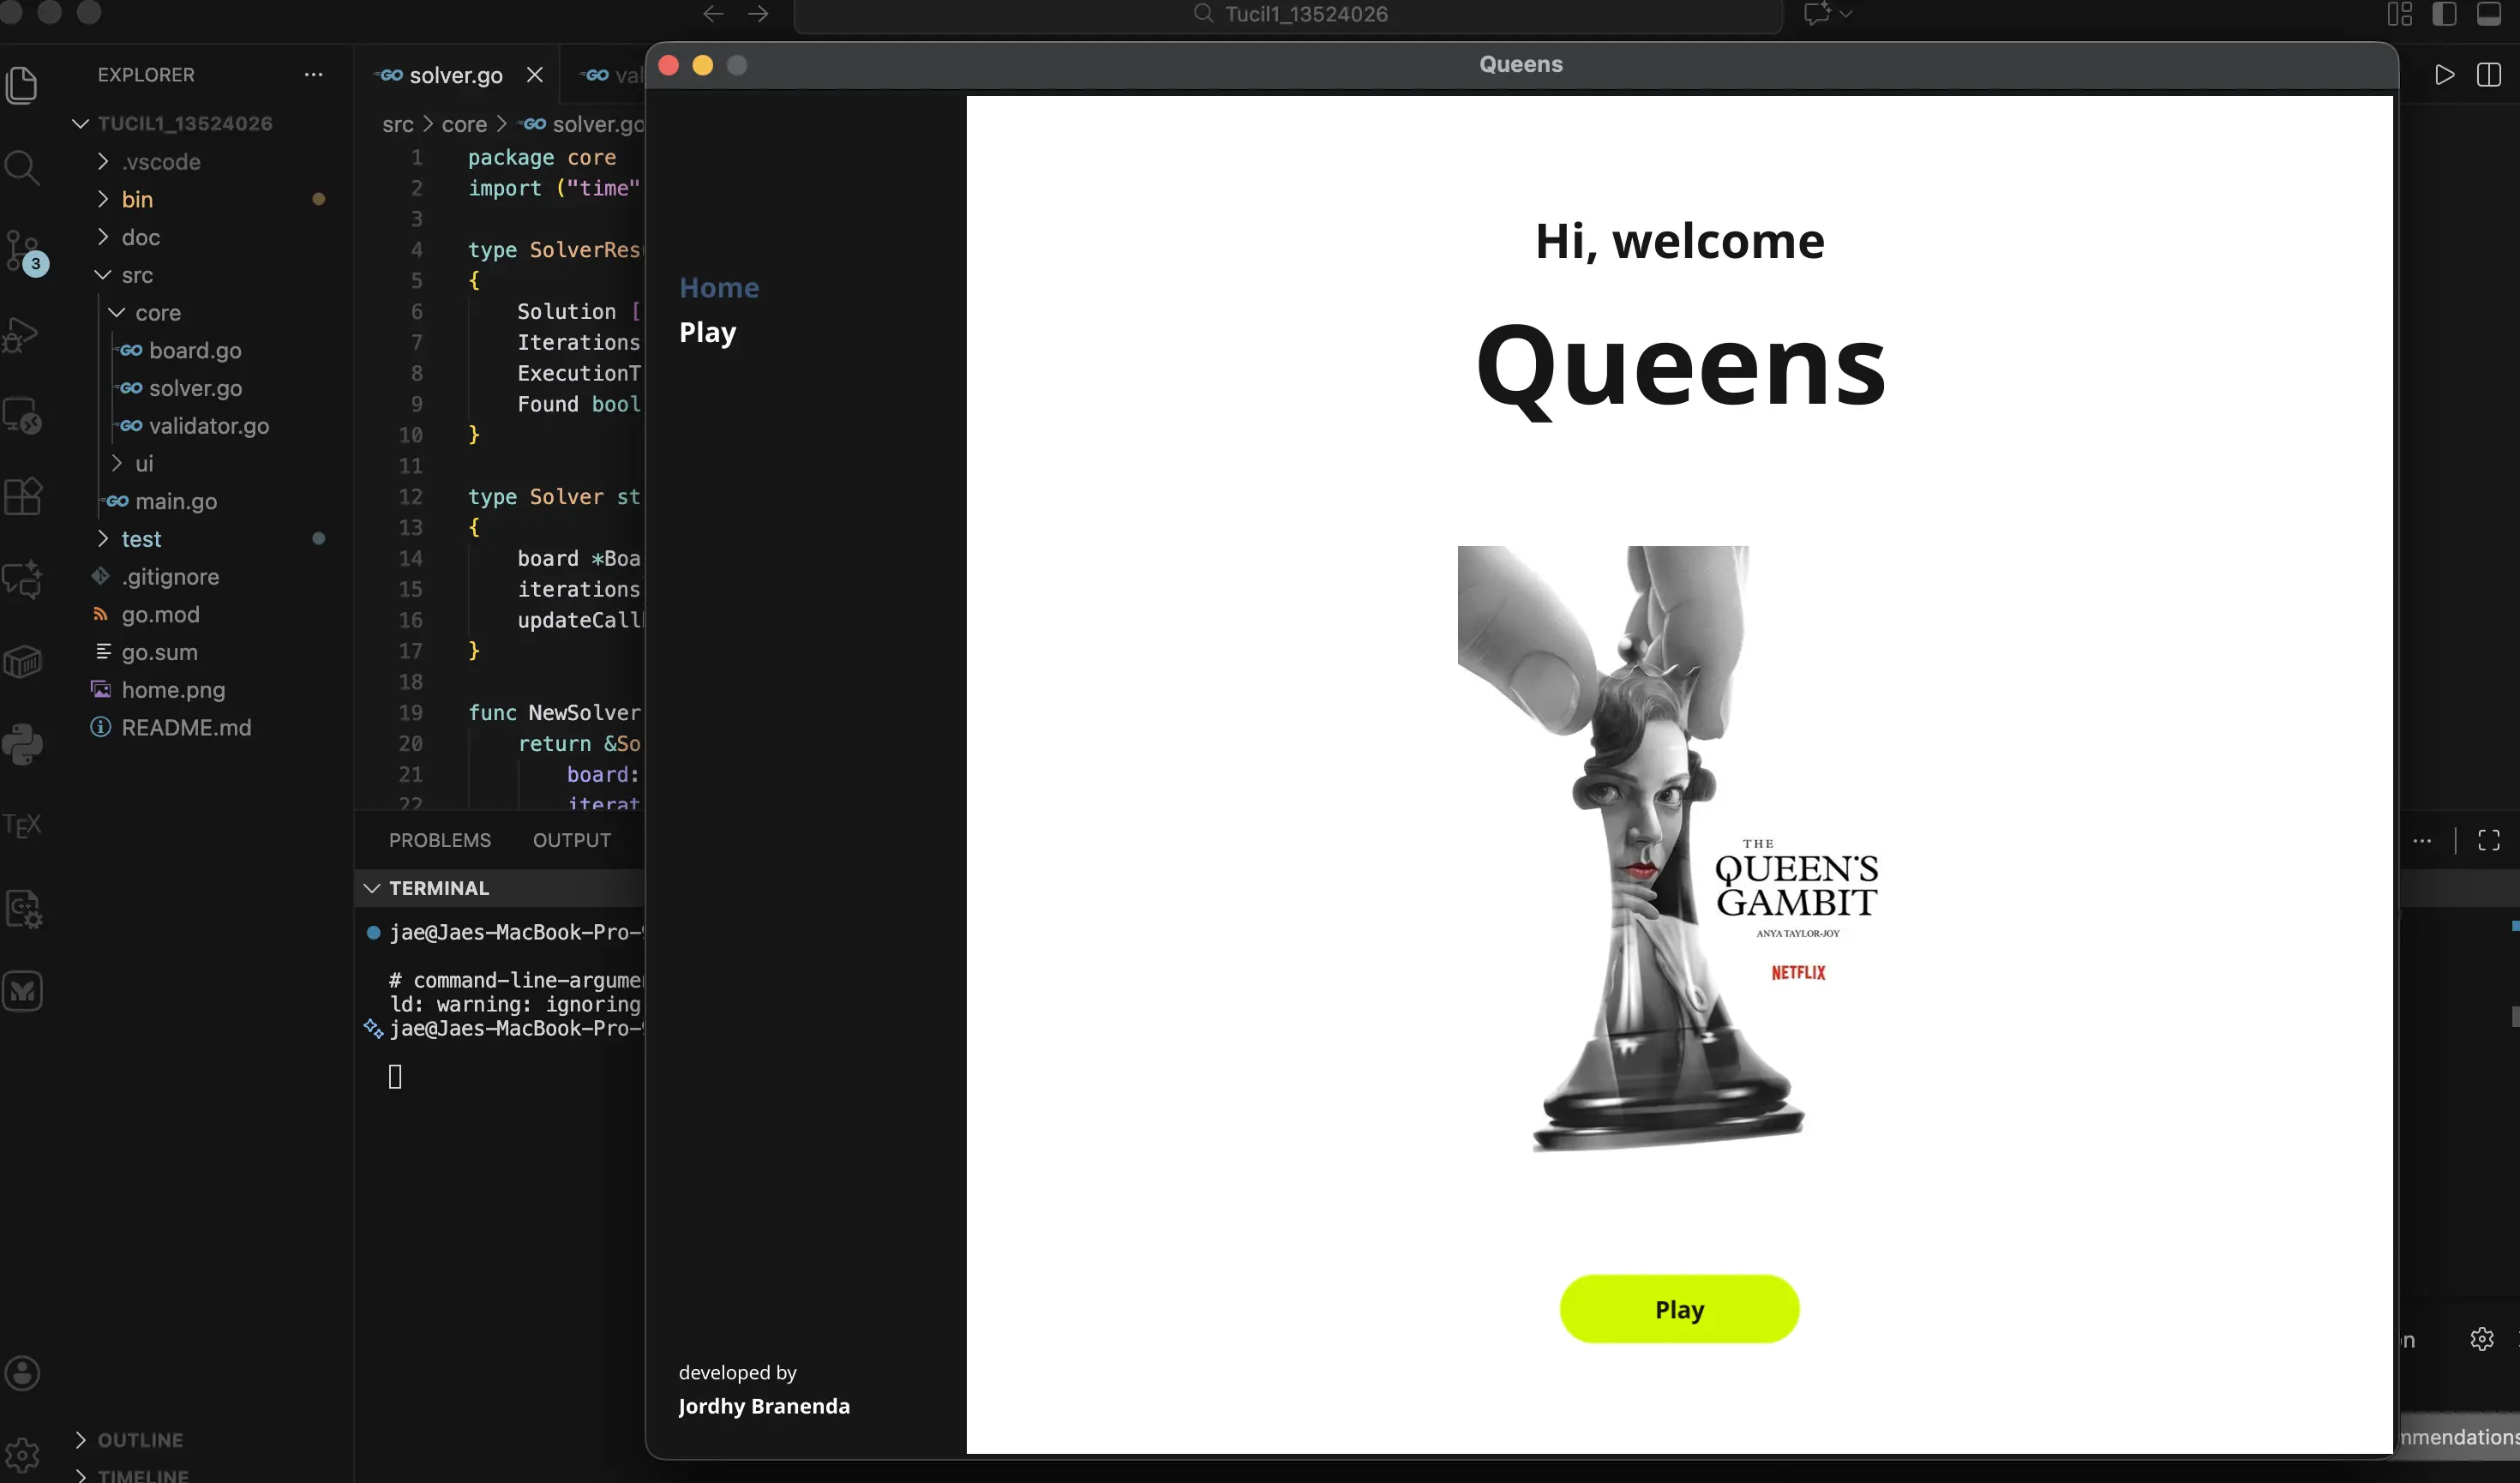This screenshot has height=1483, width=2520.
Task: Open validator.go in the explorer
Action: 208,426
